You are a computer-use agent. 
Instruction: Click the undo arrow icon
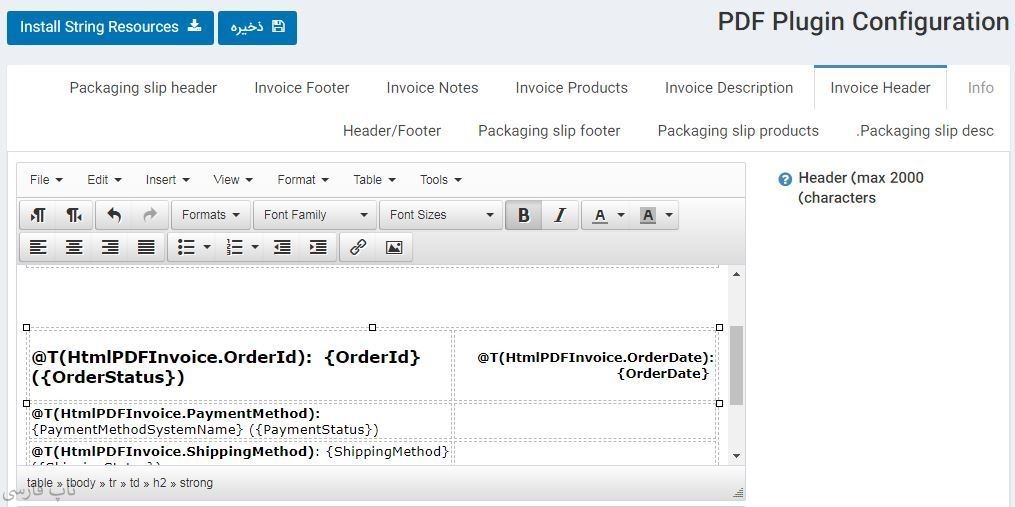(x=114, y=215)
